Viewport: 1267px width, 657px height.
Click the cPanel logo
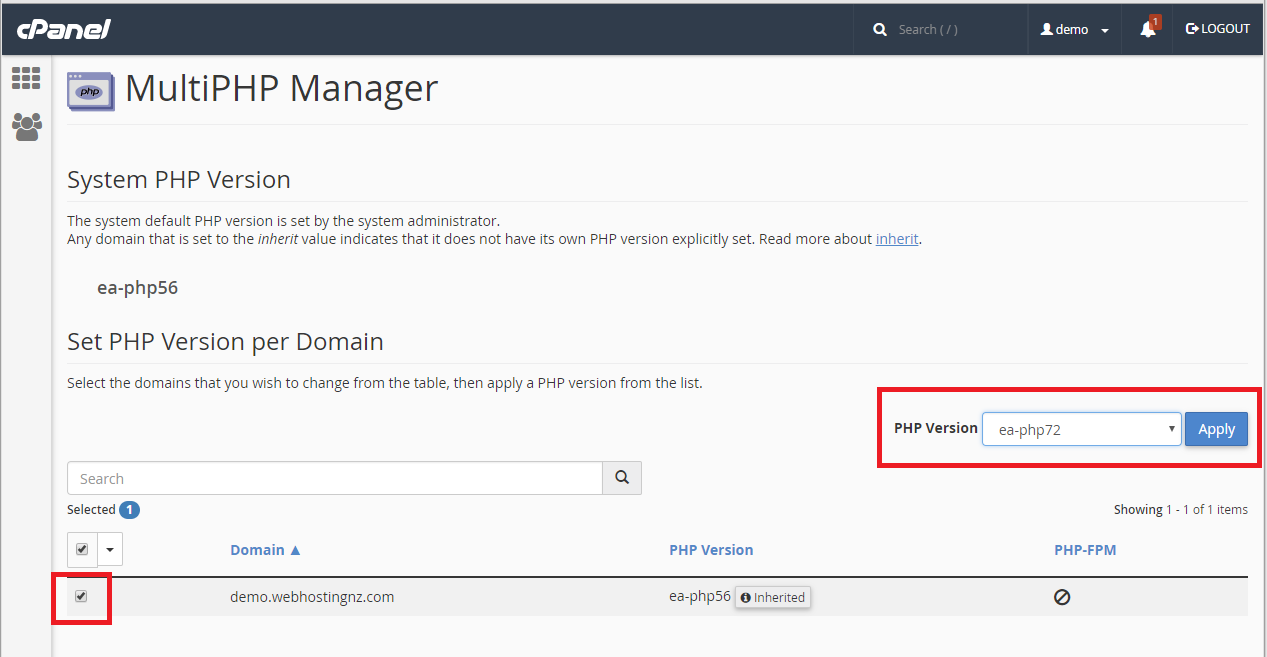[x=63, y=29]
